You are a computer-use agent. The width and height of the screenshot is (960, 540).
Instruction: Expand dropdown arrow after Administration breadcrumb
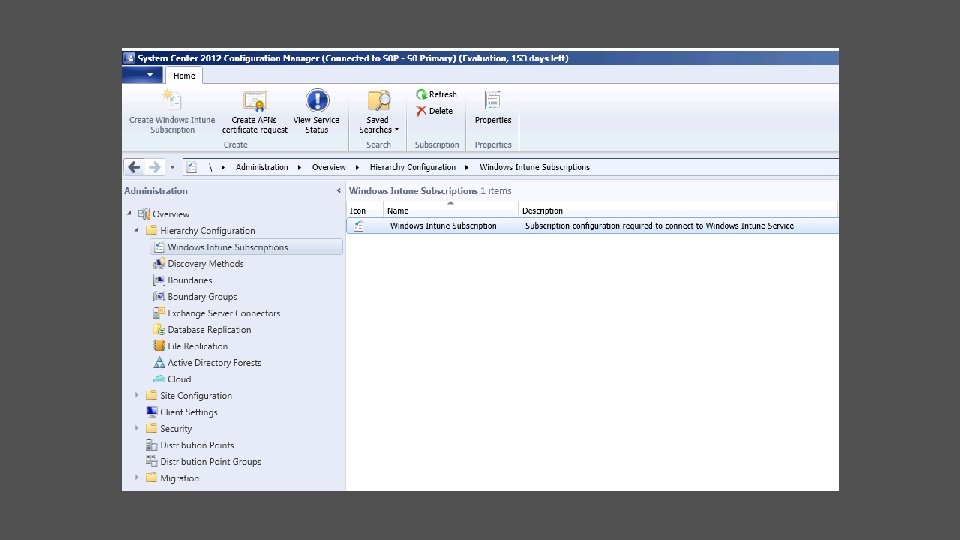(x=299, y=167)
